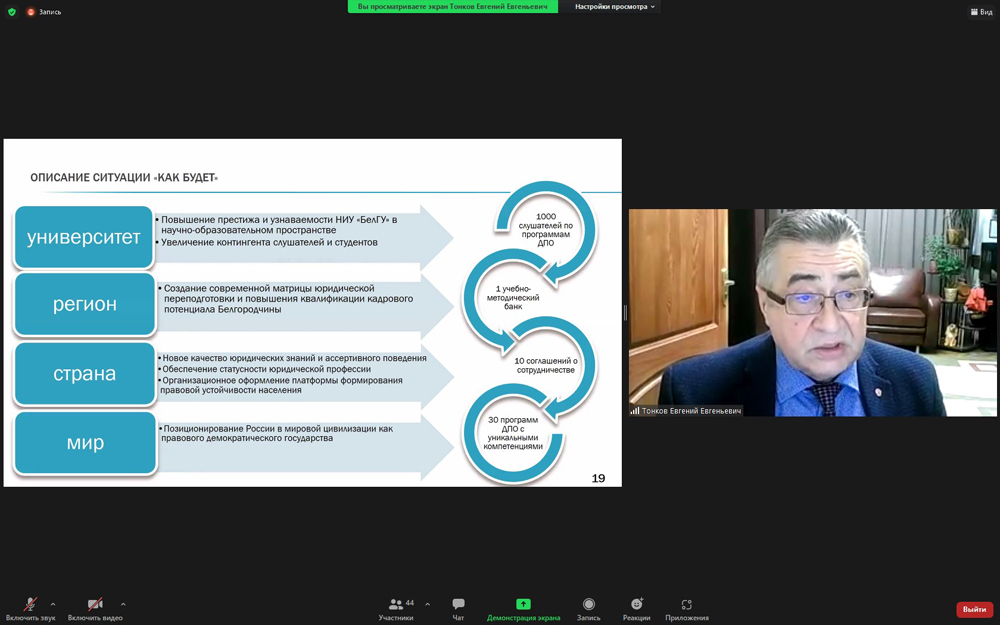Click signal strength icon beside speaker's name

pos(635,411)
